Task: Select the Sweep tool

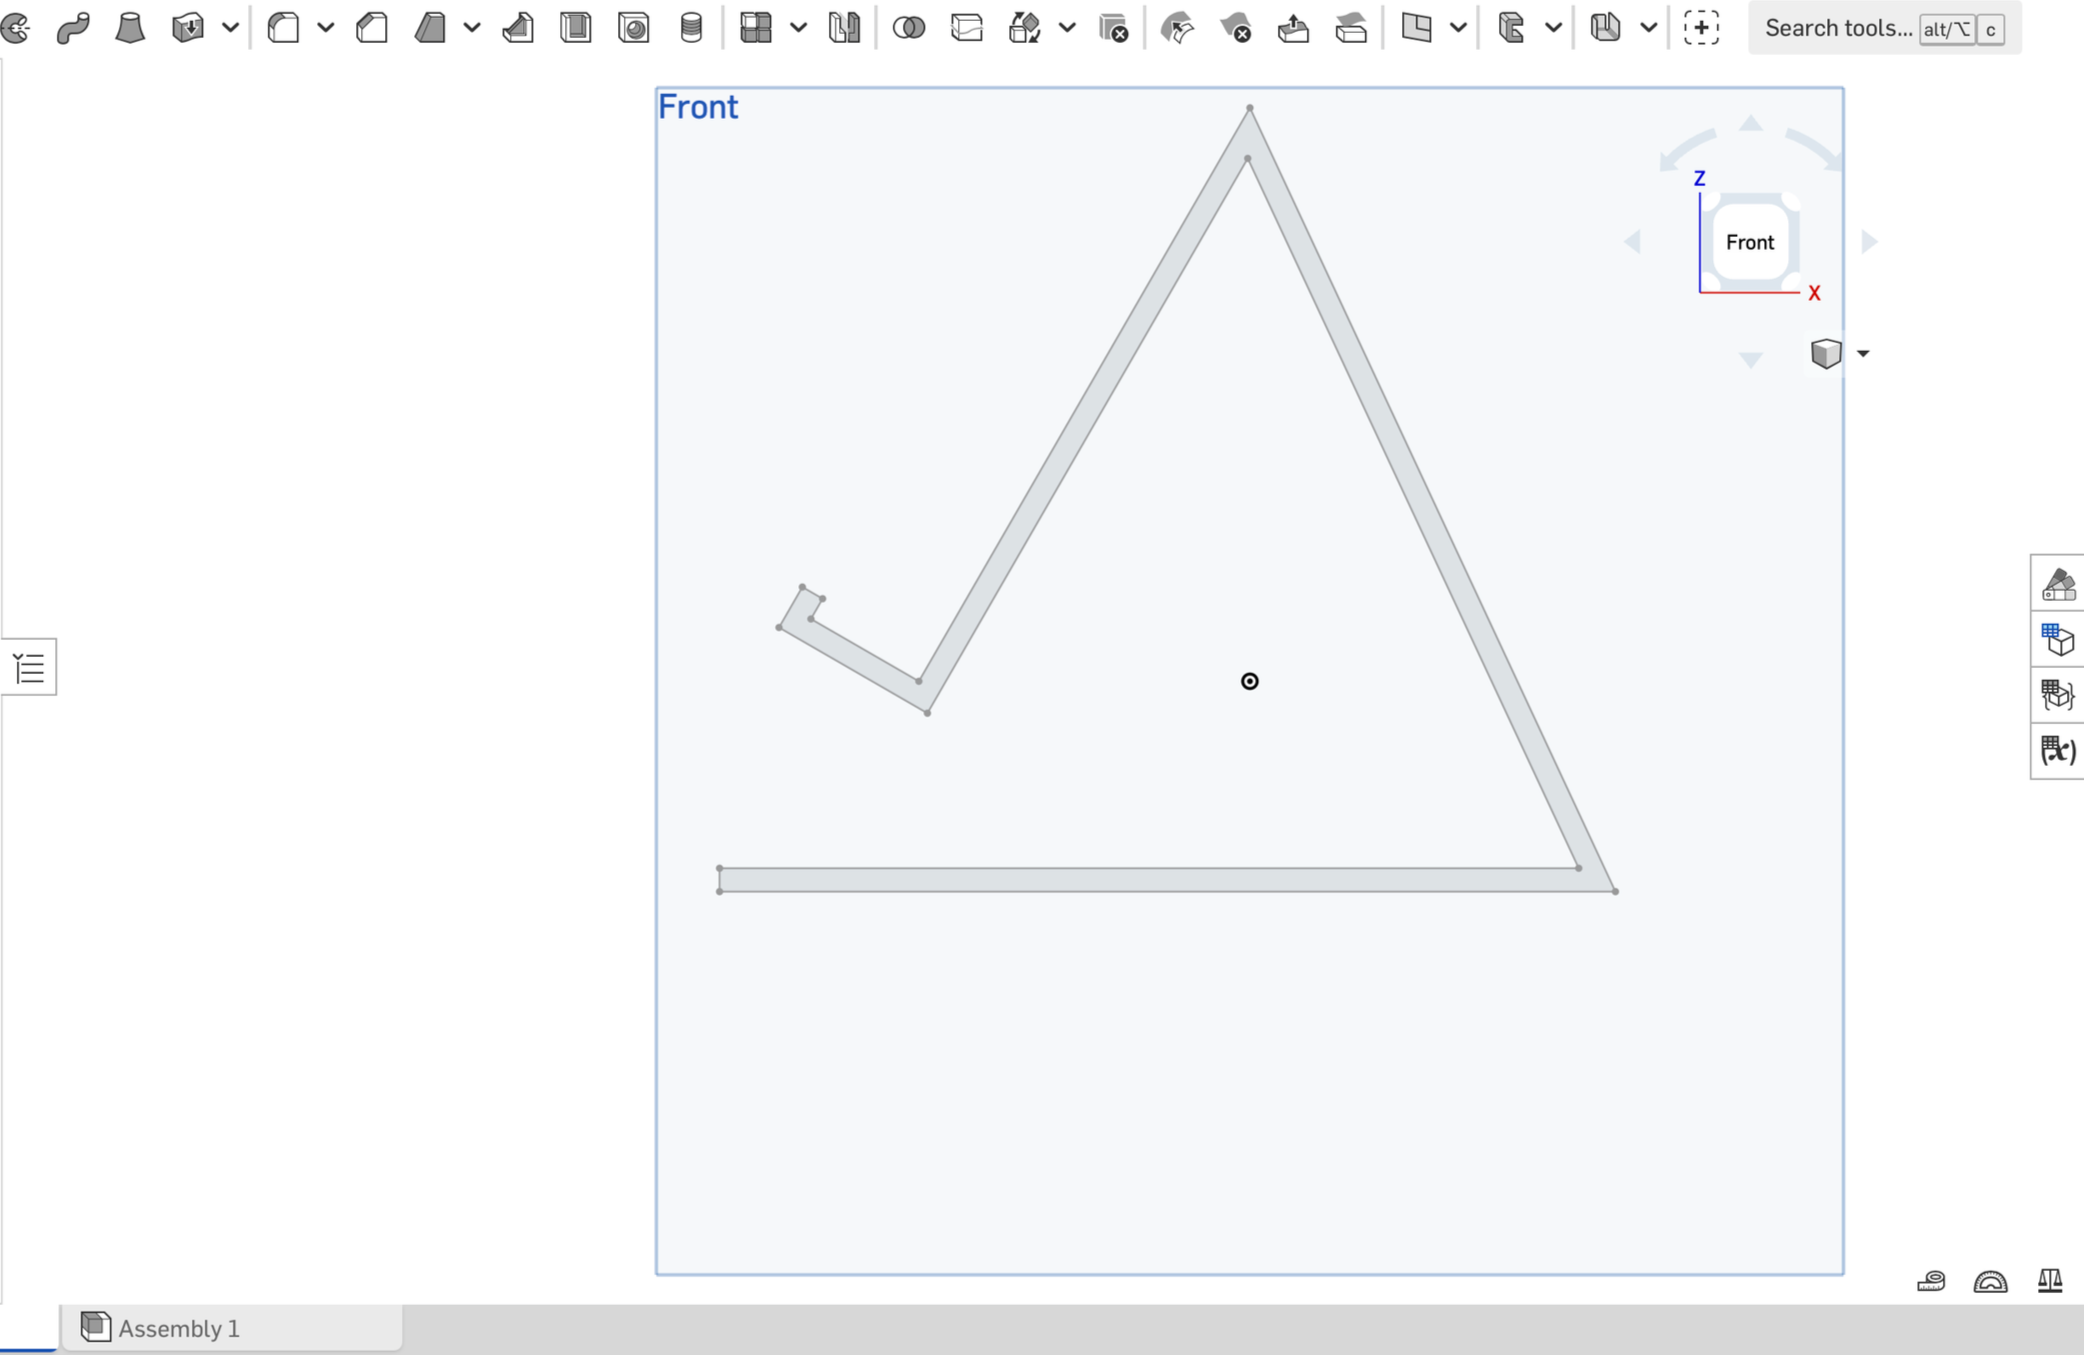Action: (x=73, y=28)
